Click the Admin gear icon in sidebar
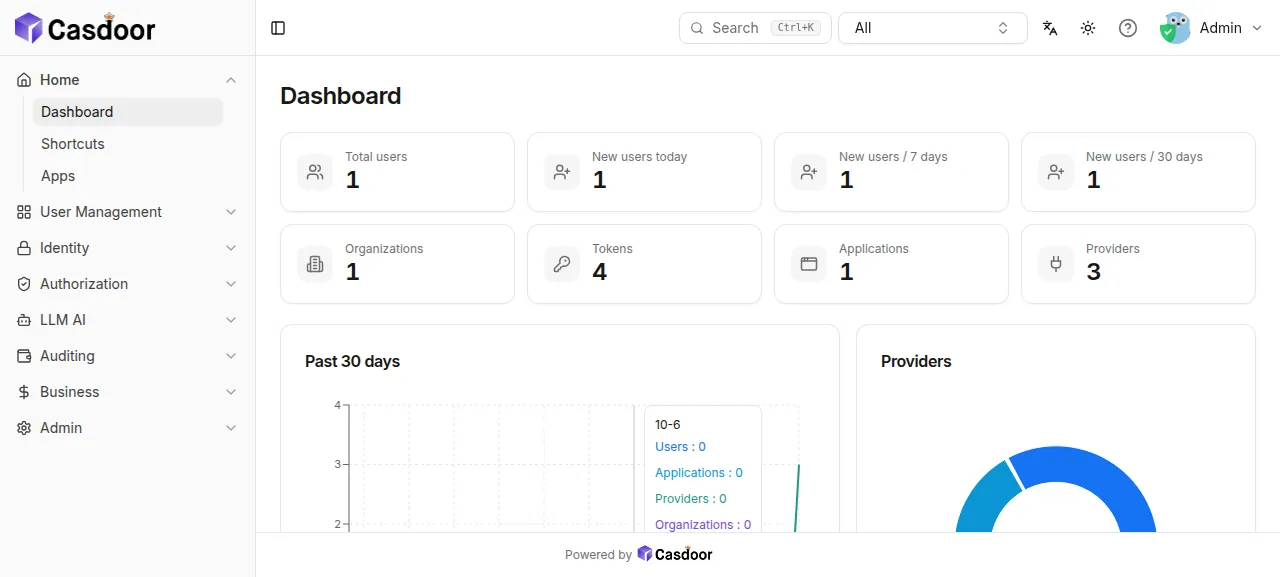1280x577 pixels. click(x=24, y=428)
